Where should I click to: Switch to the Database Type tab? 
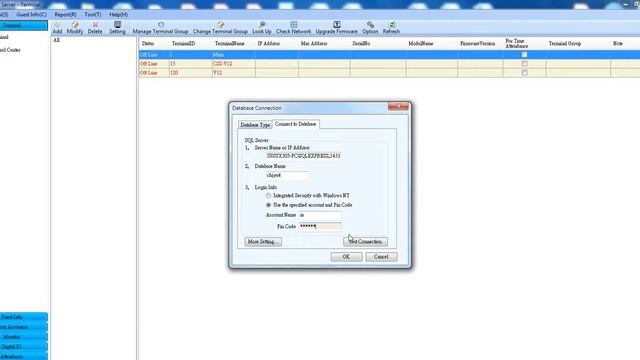pyautogui.click(x=255, y=124)
